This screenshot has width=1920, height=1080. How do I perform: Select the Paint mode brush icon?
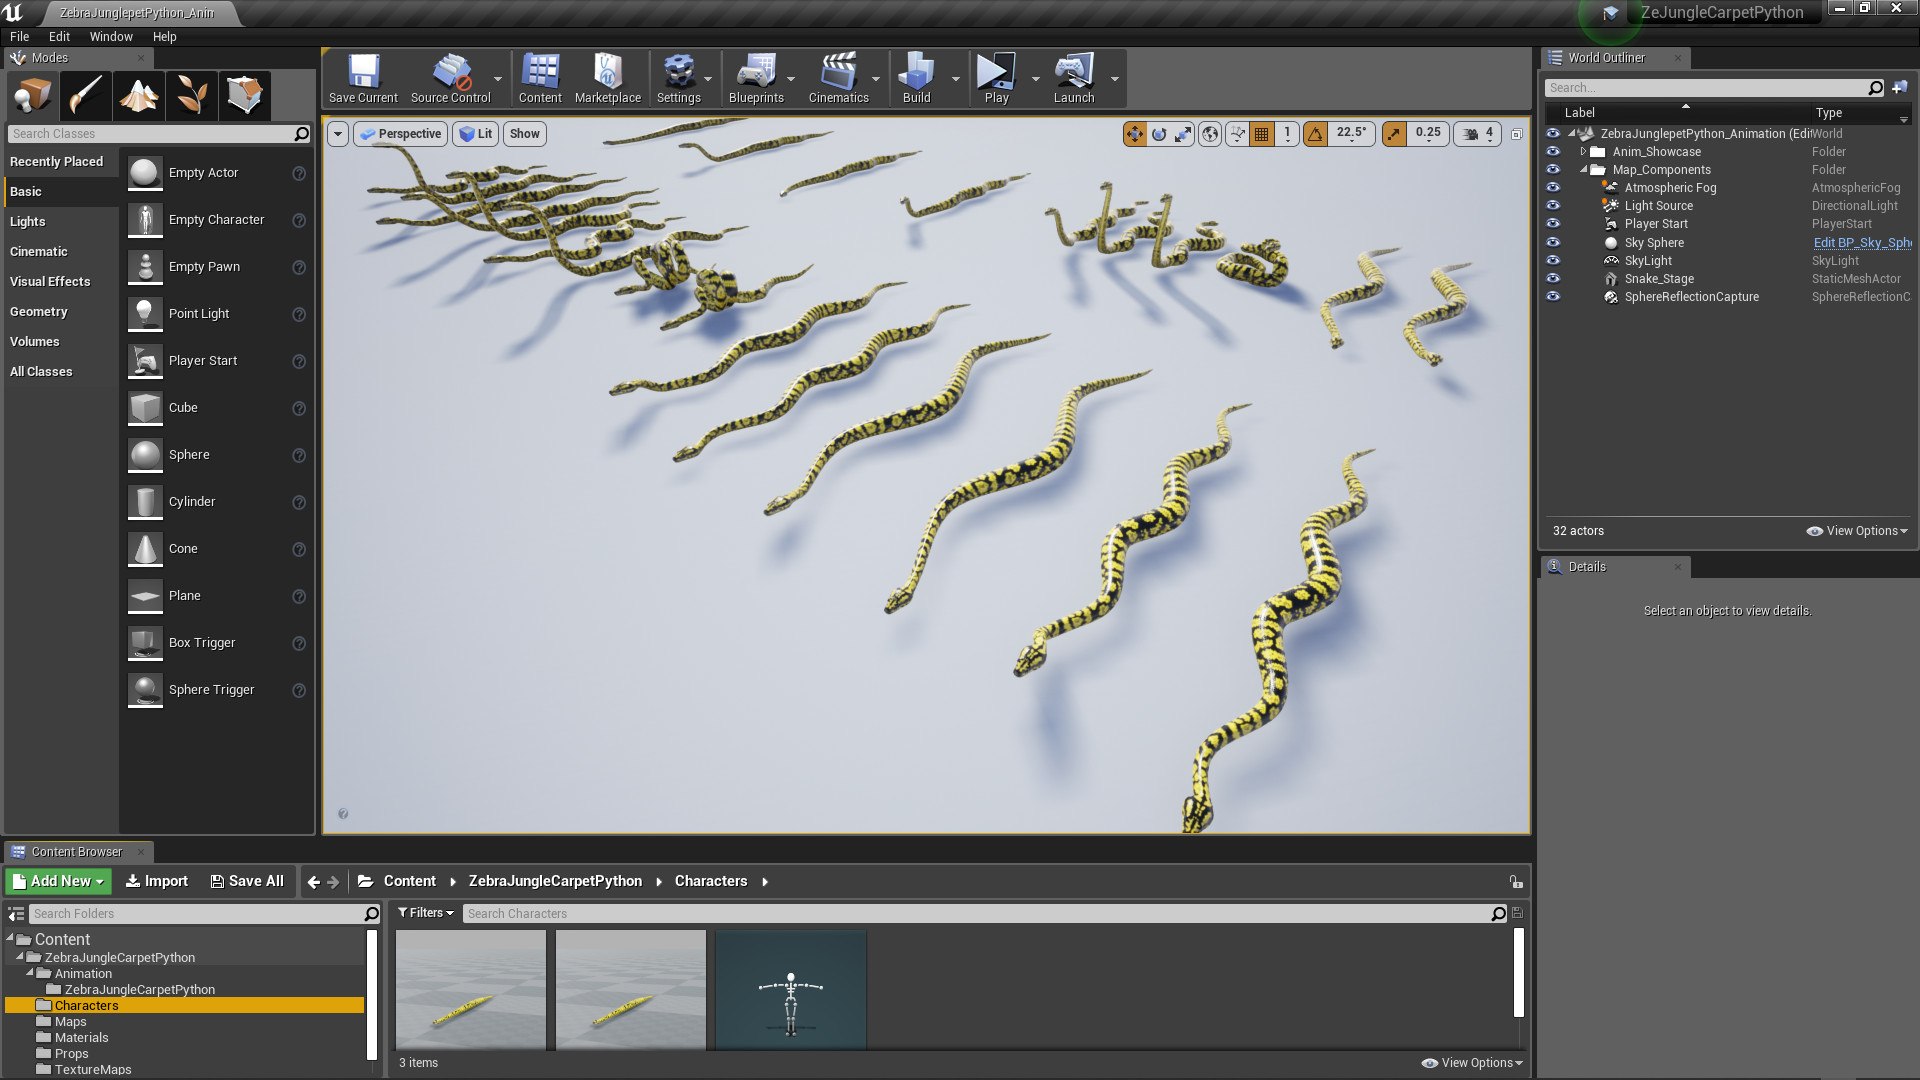point(86,95)
